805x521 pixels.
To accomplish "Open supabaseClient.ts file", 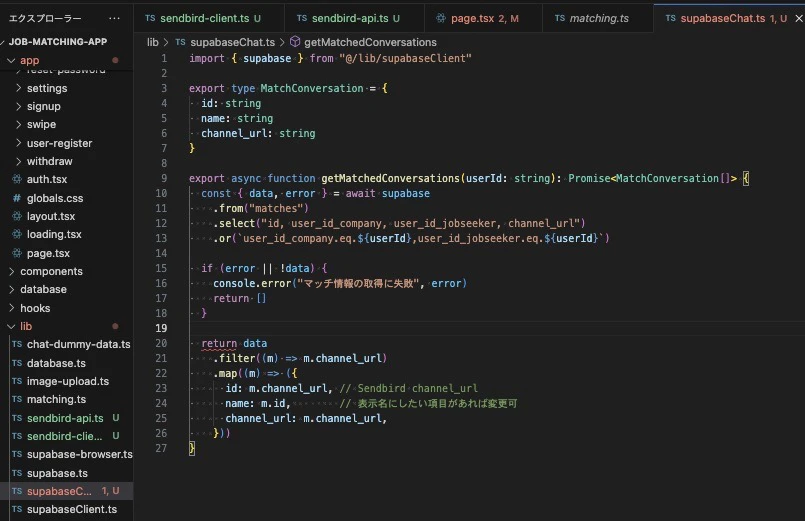I will pos(72,509).
